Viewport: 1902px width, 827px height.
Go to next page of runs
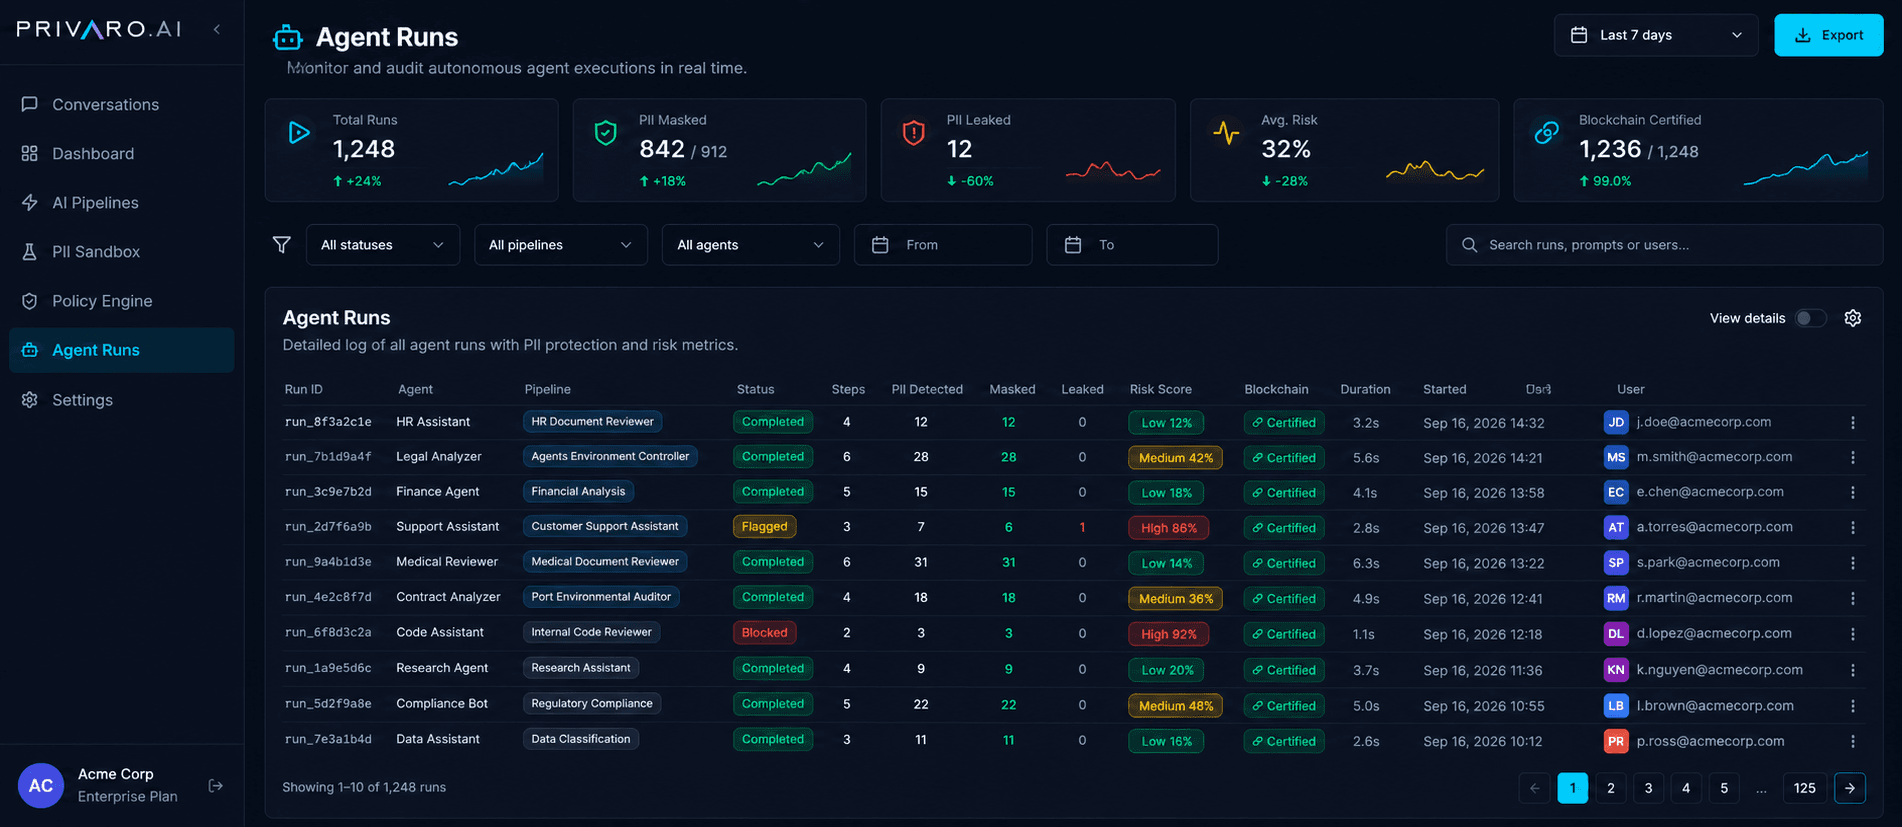(1850, 788)
